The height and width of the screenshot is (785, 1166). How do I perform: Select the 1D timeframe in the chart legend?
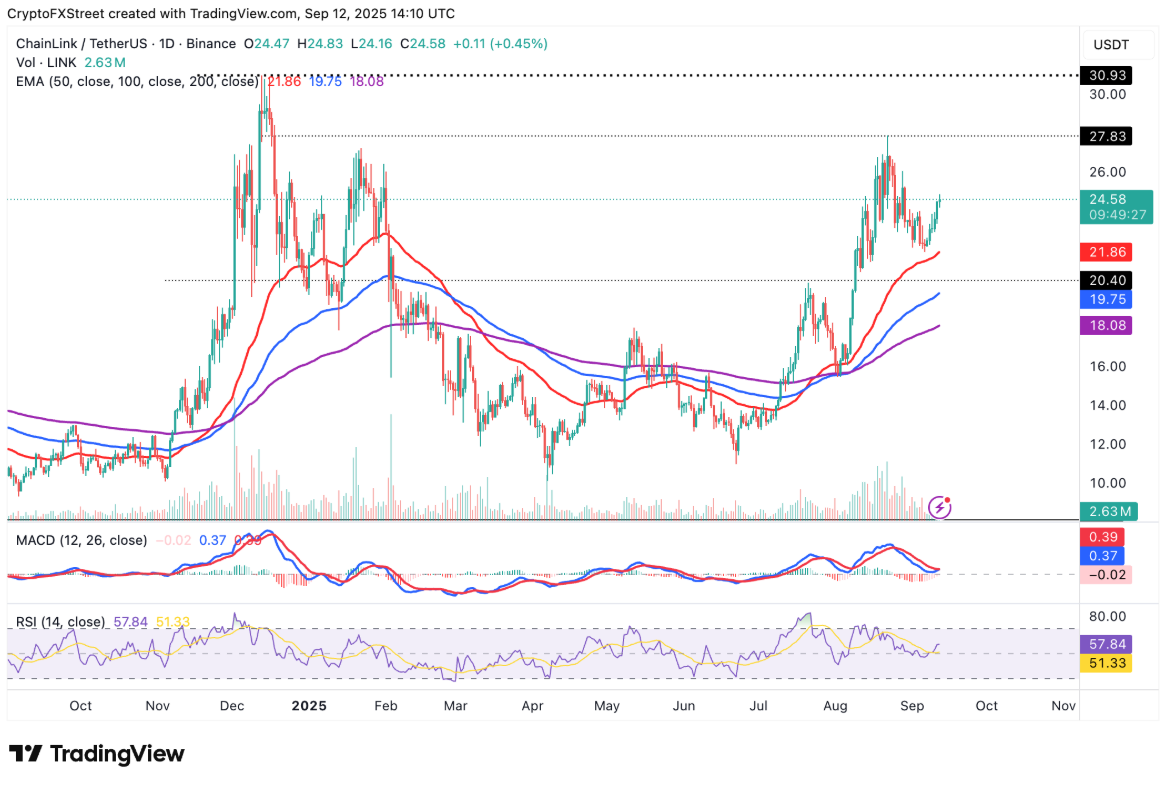(x=168, y=44)
